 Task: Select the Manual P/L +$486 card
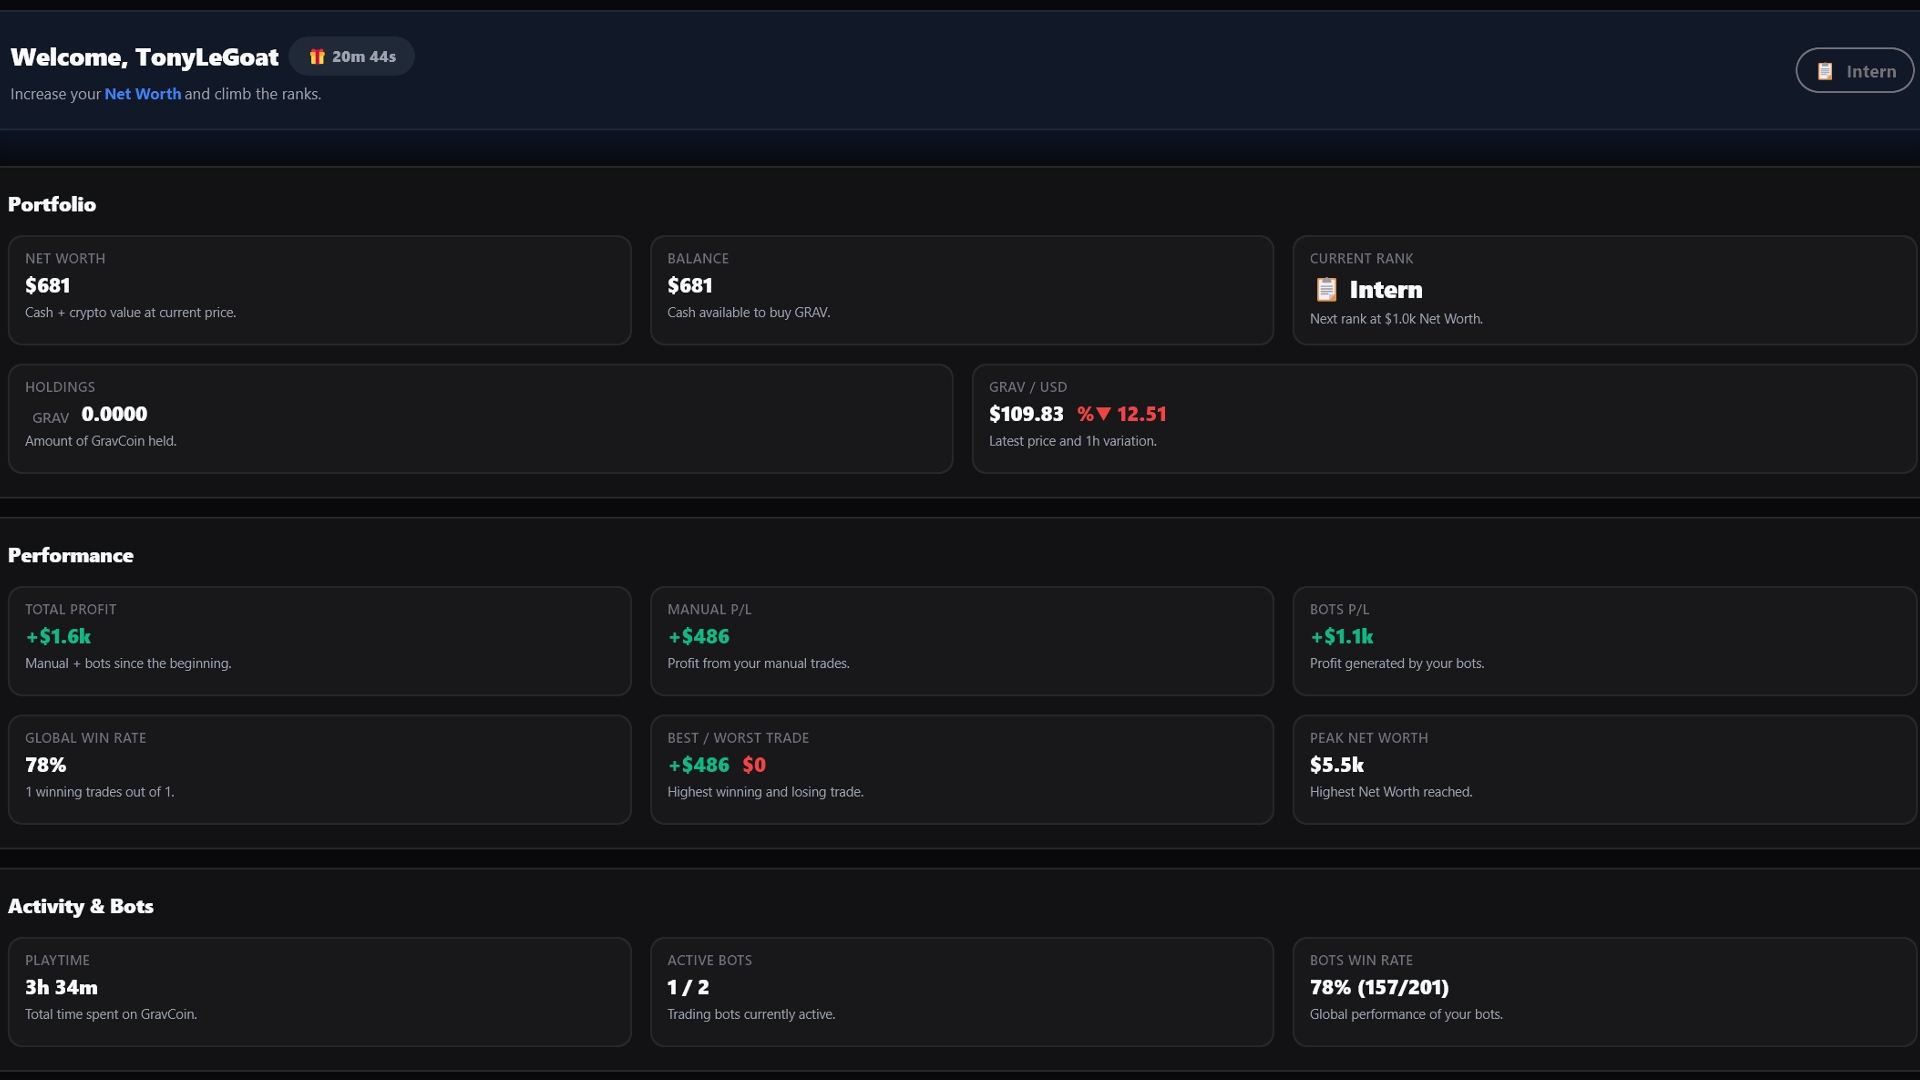click(961, 641)
